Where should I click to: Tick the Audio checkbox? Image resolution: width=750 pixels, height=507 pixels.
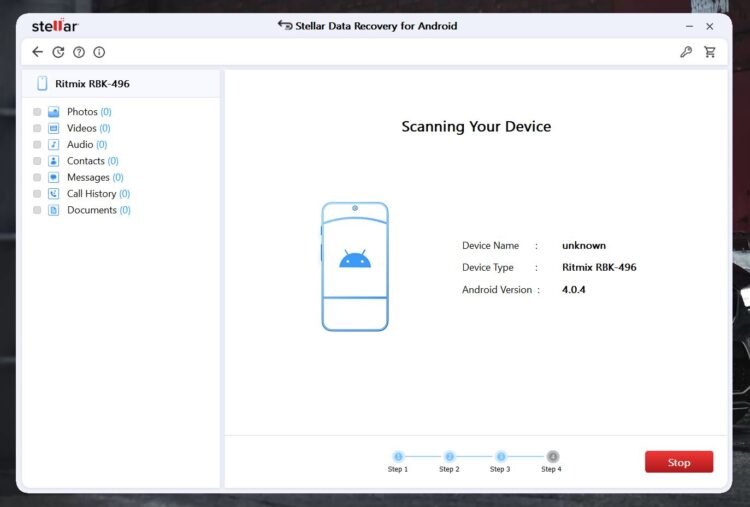coord(37,144)
